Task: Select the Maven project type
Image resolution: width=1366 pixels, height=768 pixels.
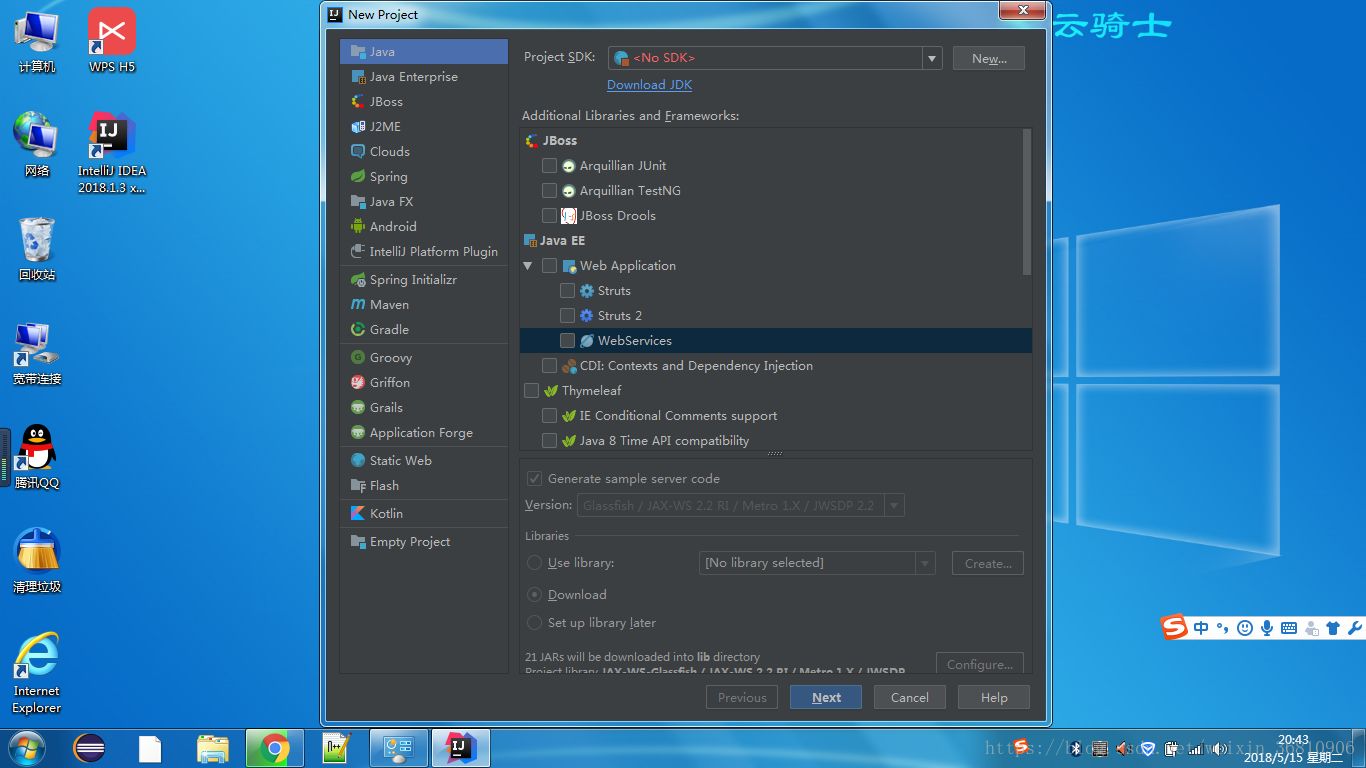Action: click(424, 305)
